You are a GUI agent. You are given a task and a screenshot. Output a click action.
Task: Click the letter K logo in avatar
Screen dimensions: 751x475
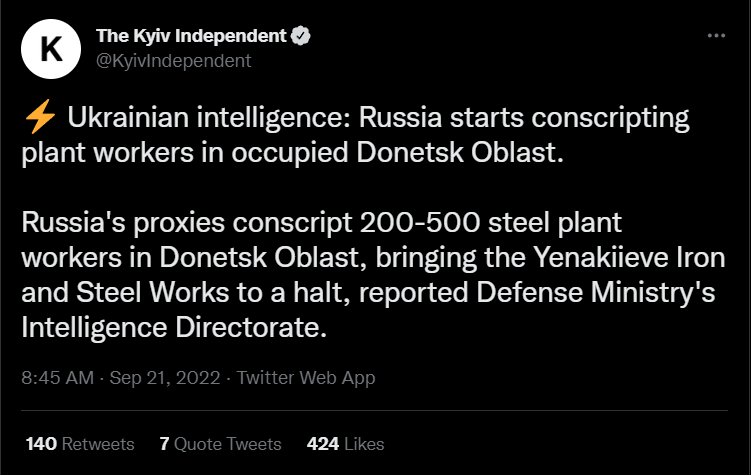(51, 49)
